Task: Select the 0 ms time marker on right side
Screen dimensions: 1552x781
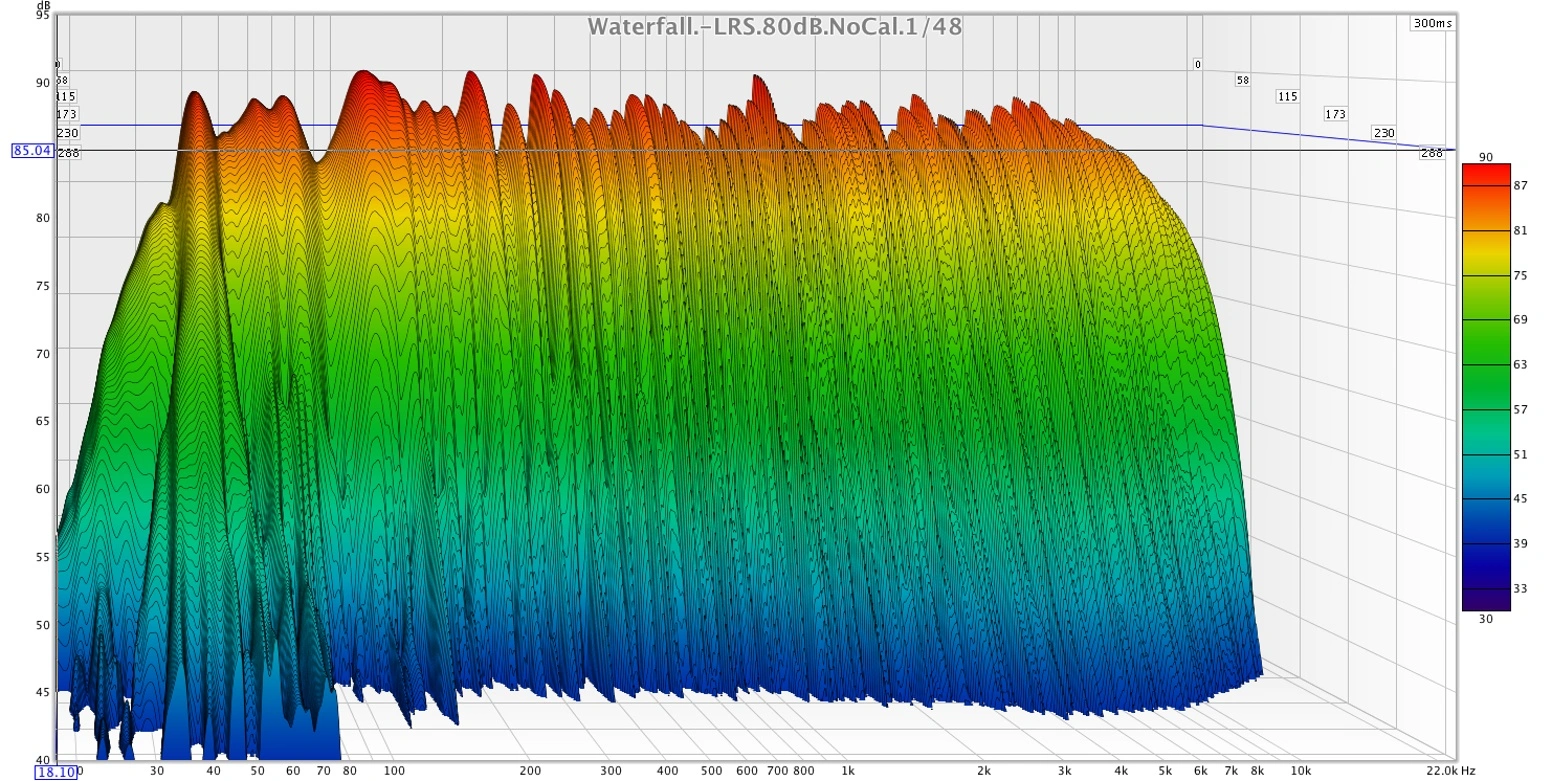Action: coord(1197,64)
